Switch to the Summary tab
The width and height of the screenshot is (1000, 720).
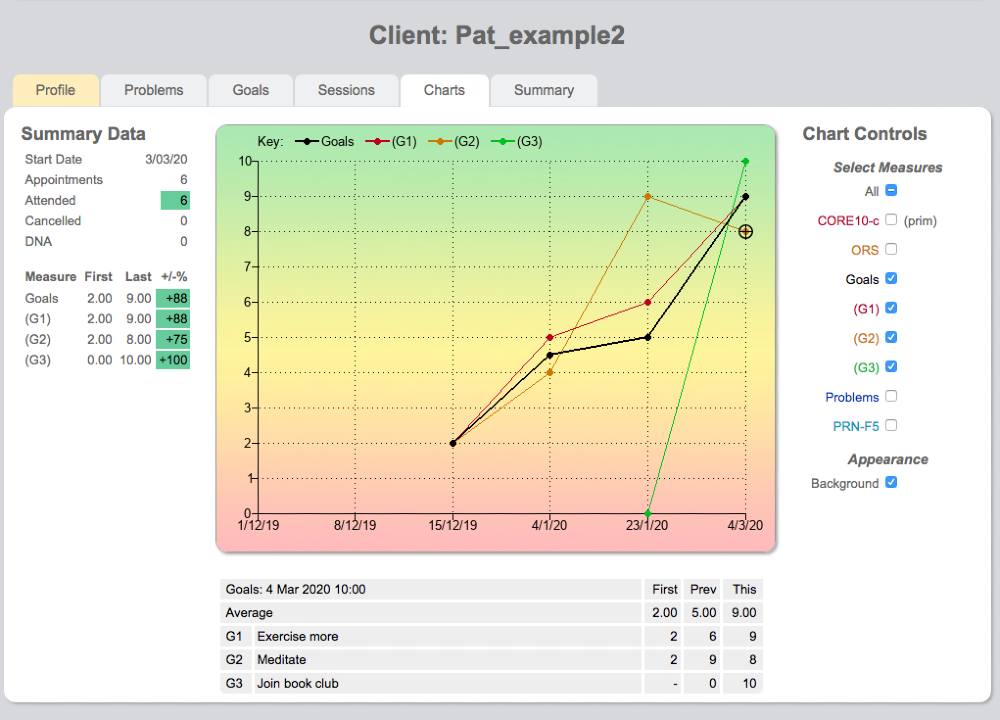point(544,90)
